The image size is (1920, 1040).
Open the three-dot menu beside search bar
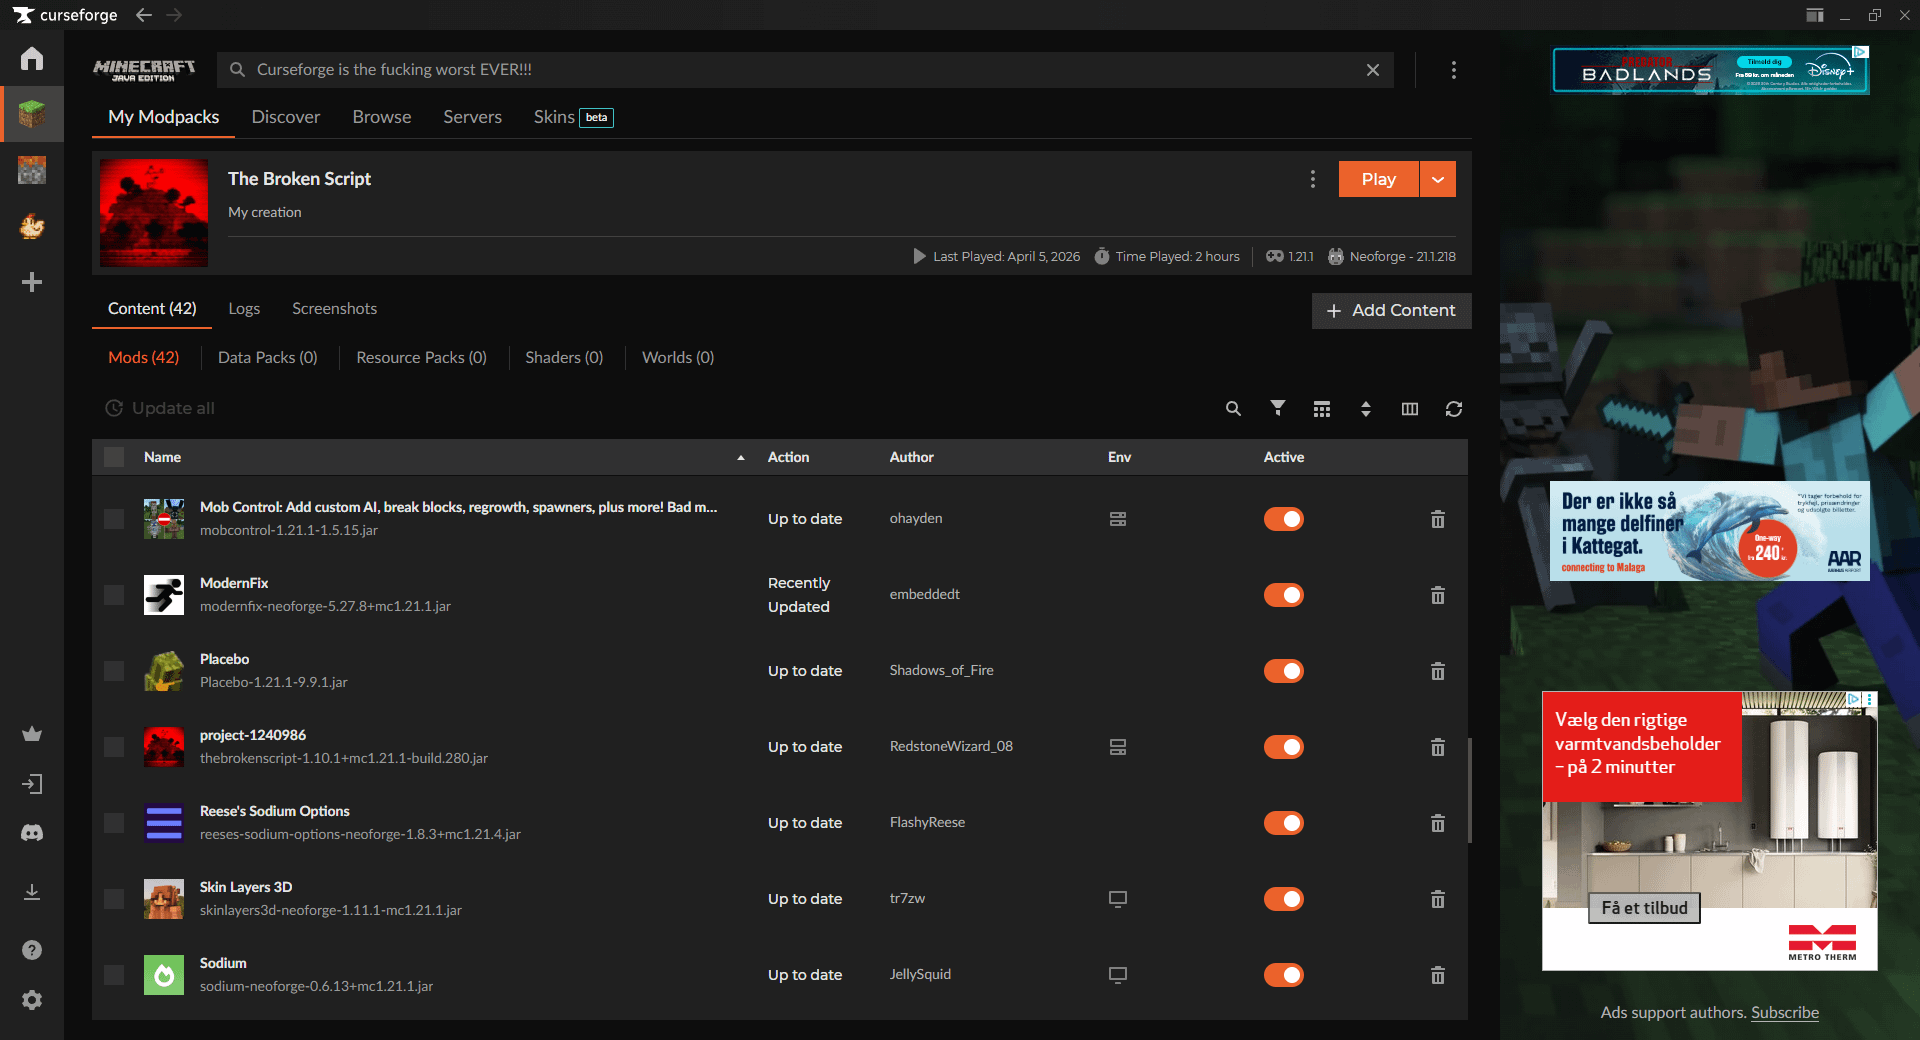[x=1454, y=70]
